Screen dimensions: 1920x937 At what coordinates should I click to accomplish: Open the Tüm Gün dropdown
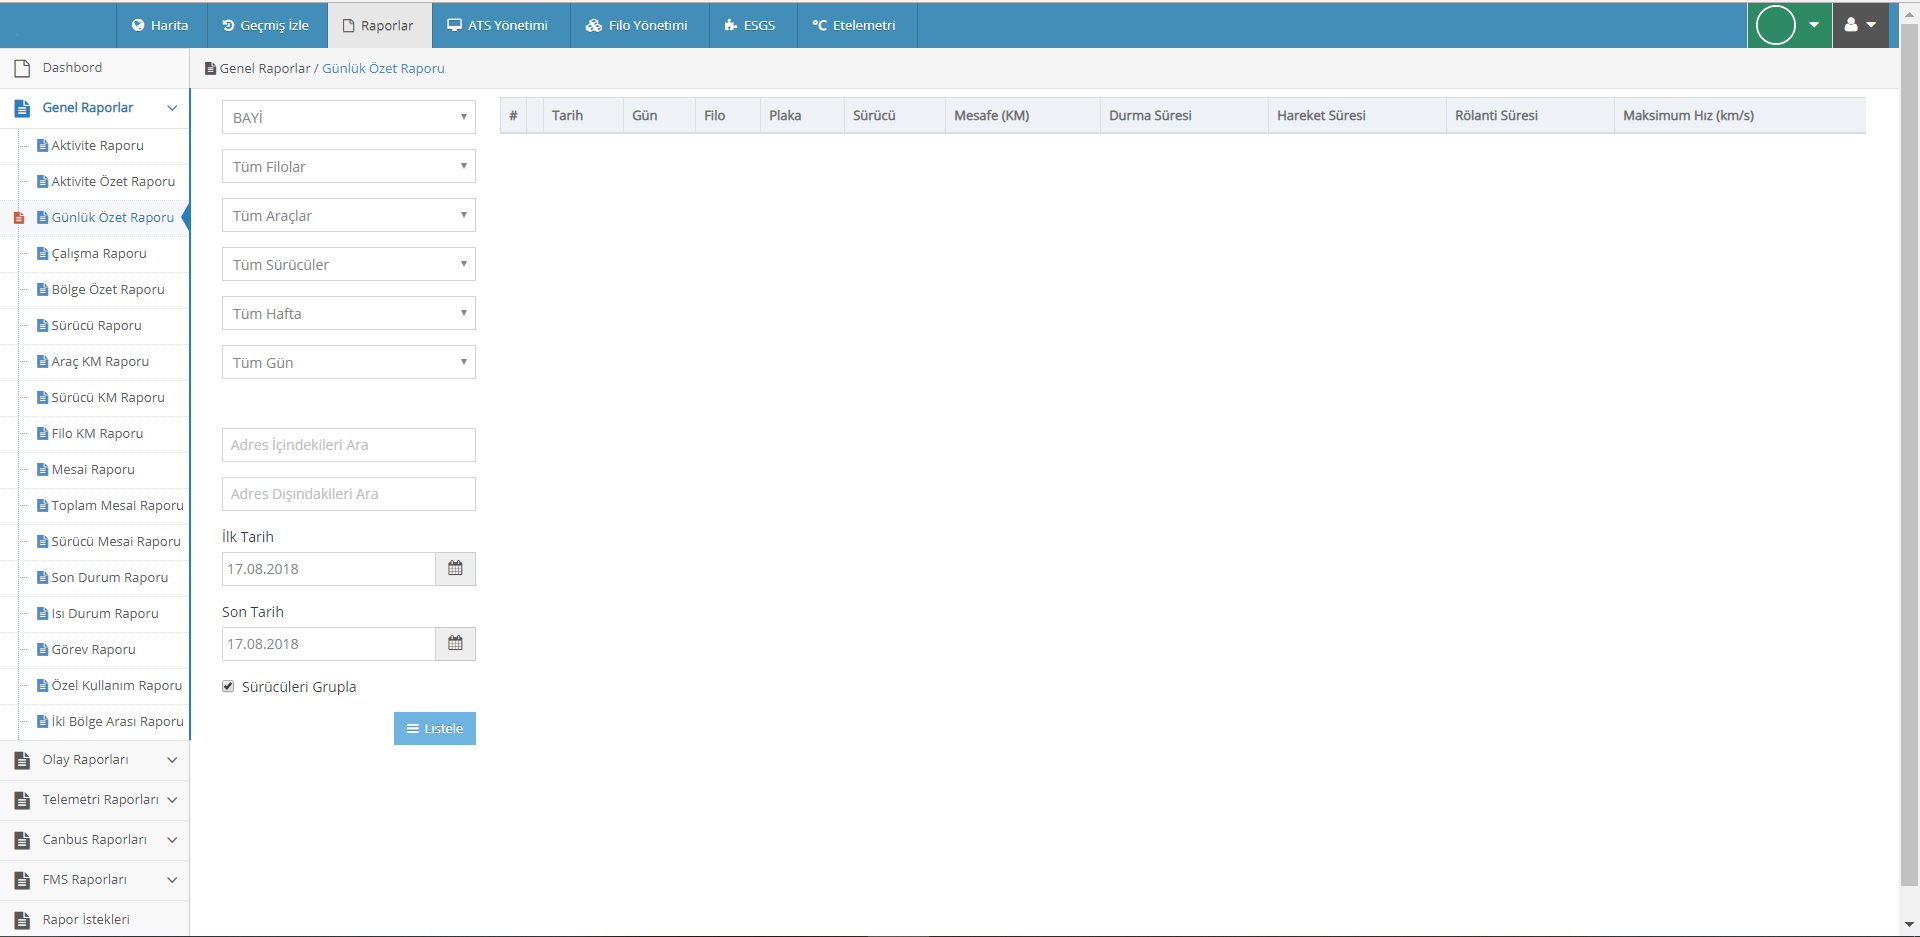pyautogui.click(x=348, y=362)
